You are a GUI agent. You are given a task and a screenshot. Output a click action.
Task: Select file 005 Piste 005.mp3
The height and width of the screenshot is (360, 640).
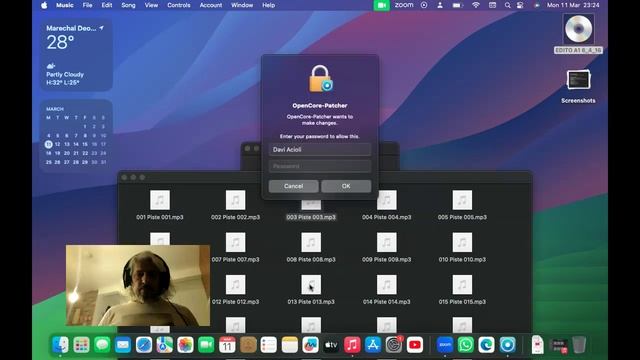(462, 205)
